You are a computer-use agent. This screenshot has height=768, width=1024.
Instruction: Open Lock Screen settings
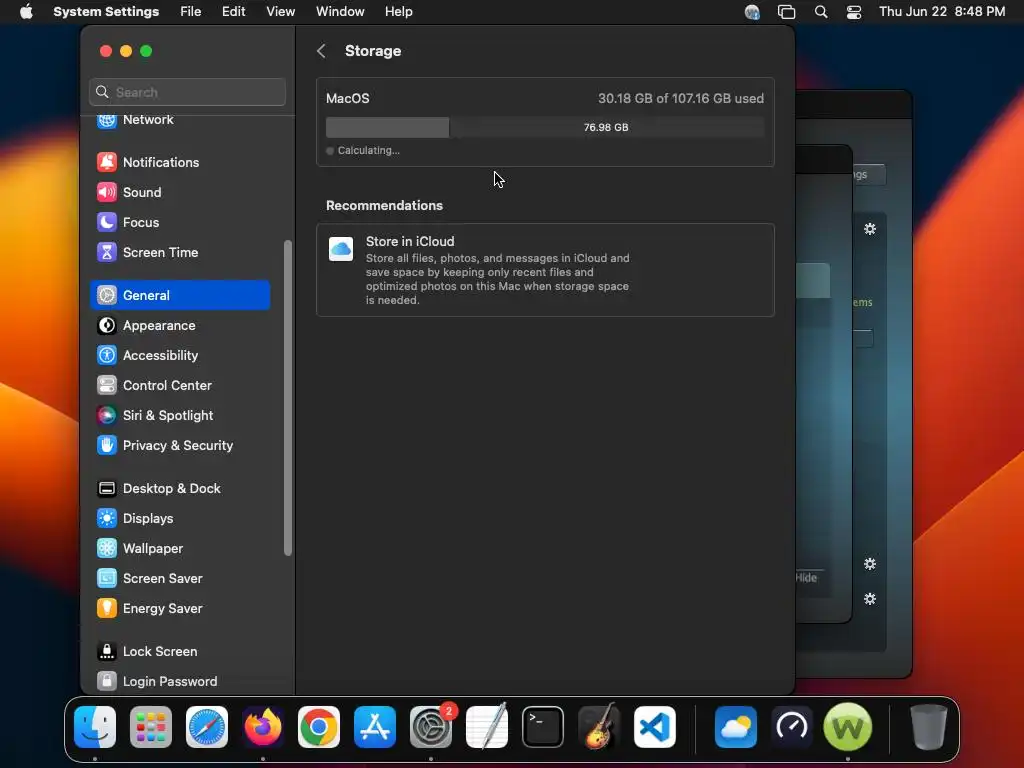click(x=180, y=652)
